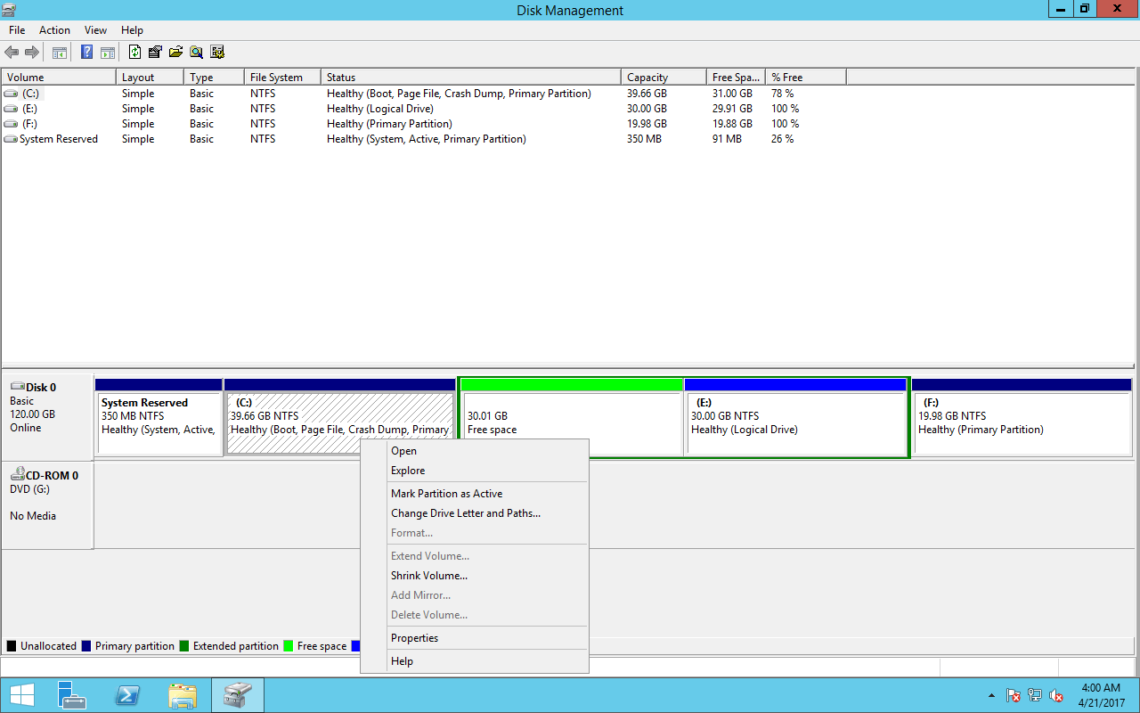This screenshot has height=713, width=1140.
Task: Open the View menu
Action: pyautogui.click(x=95, y=30)
